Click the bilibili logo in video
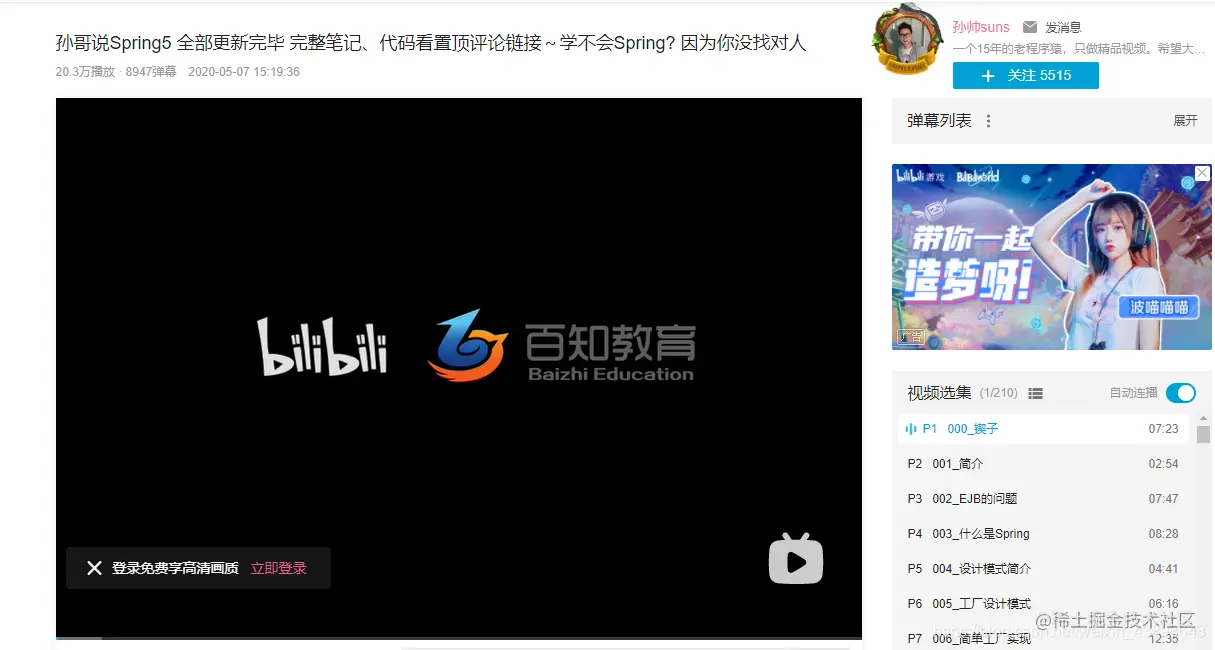Image resolution: width=1215 pixels, height=650 pixels. click(322, 346)
